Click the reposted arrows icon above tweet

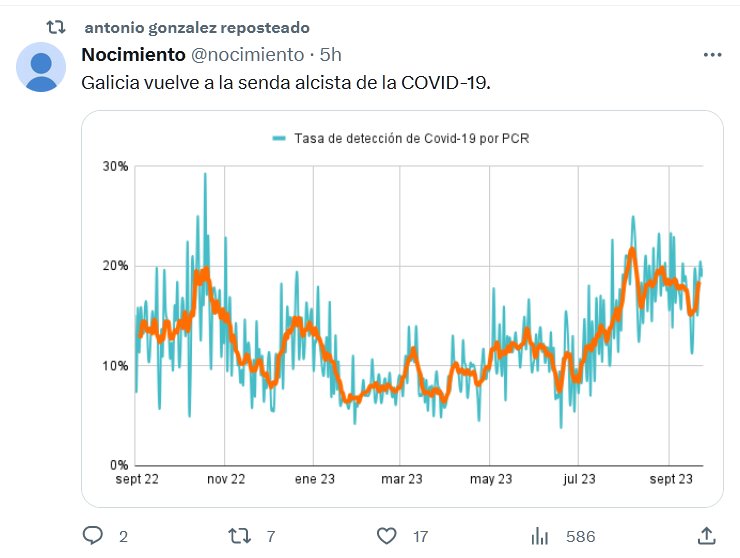(x=56, y=27)
